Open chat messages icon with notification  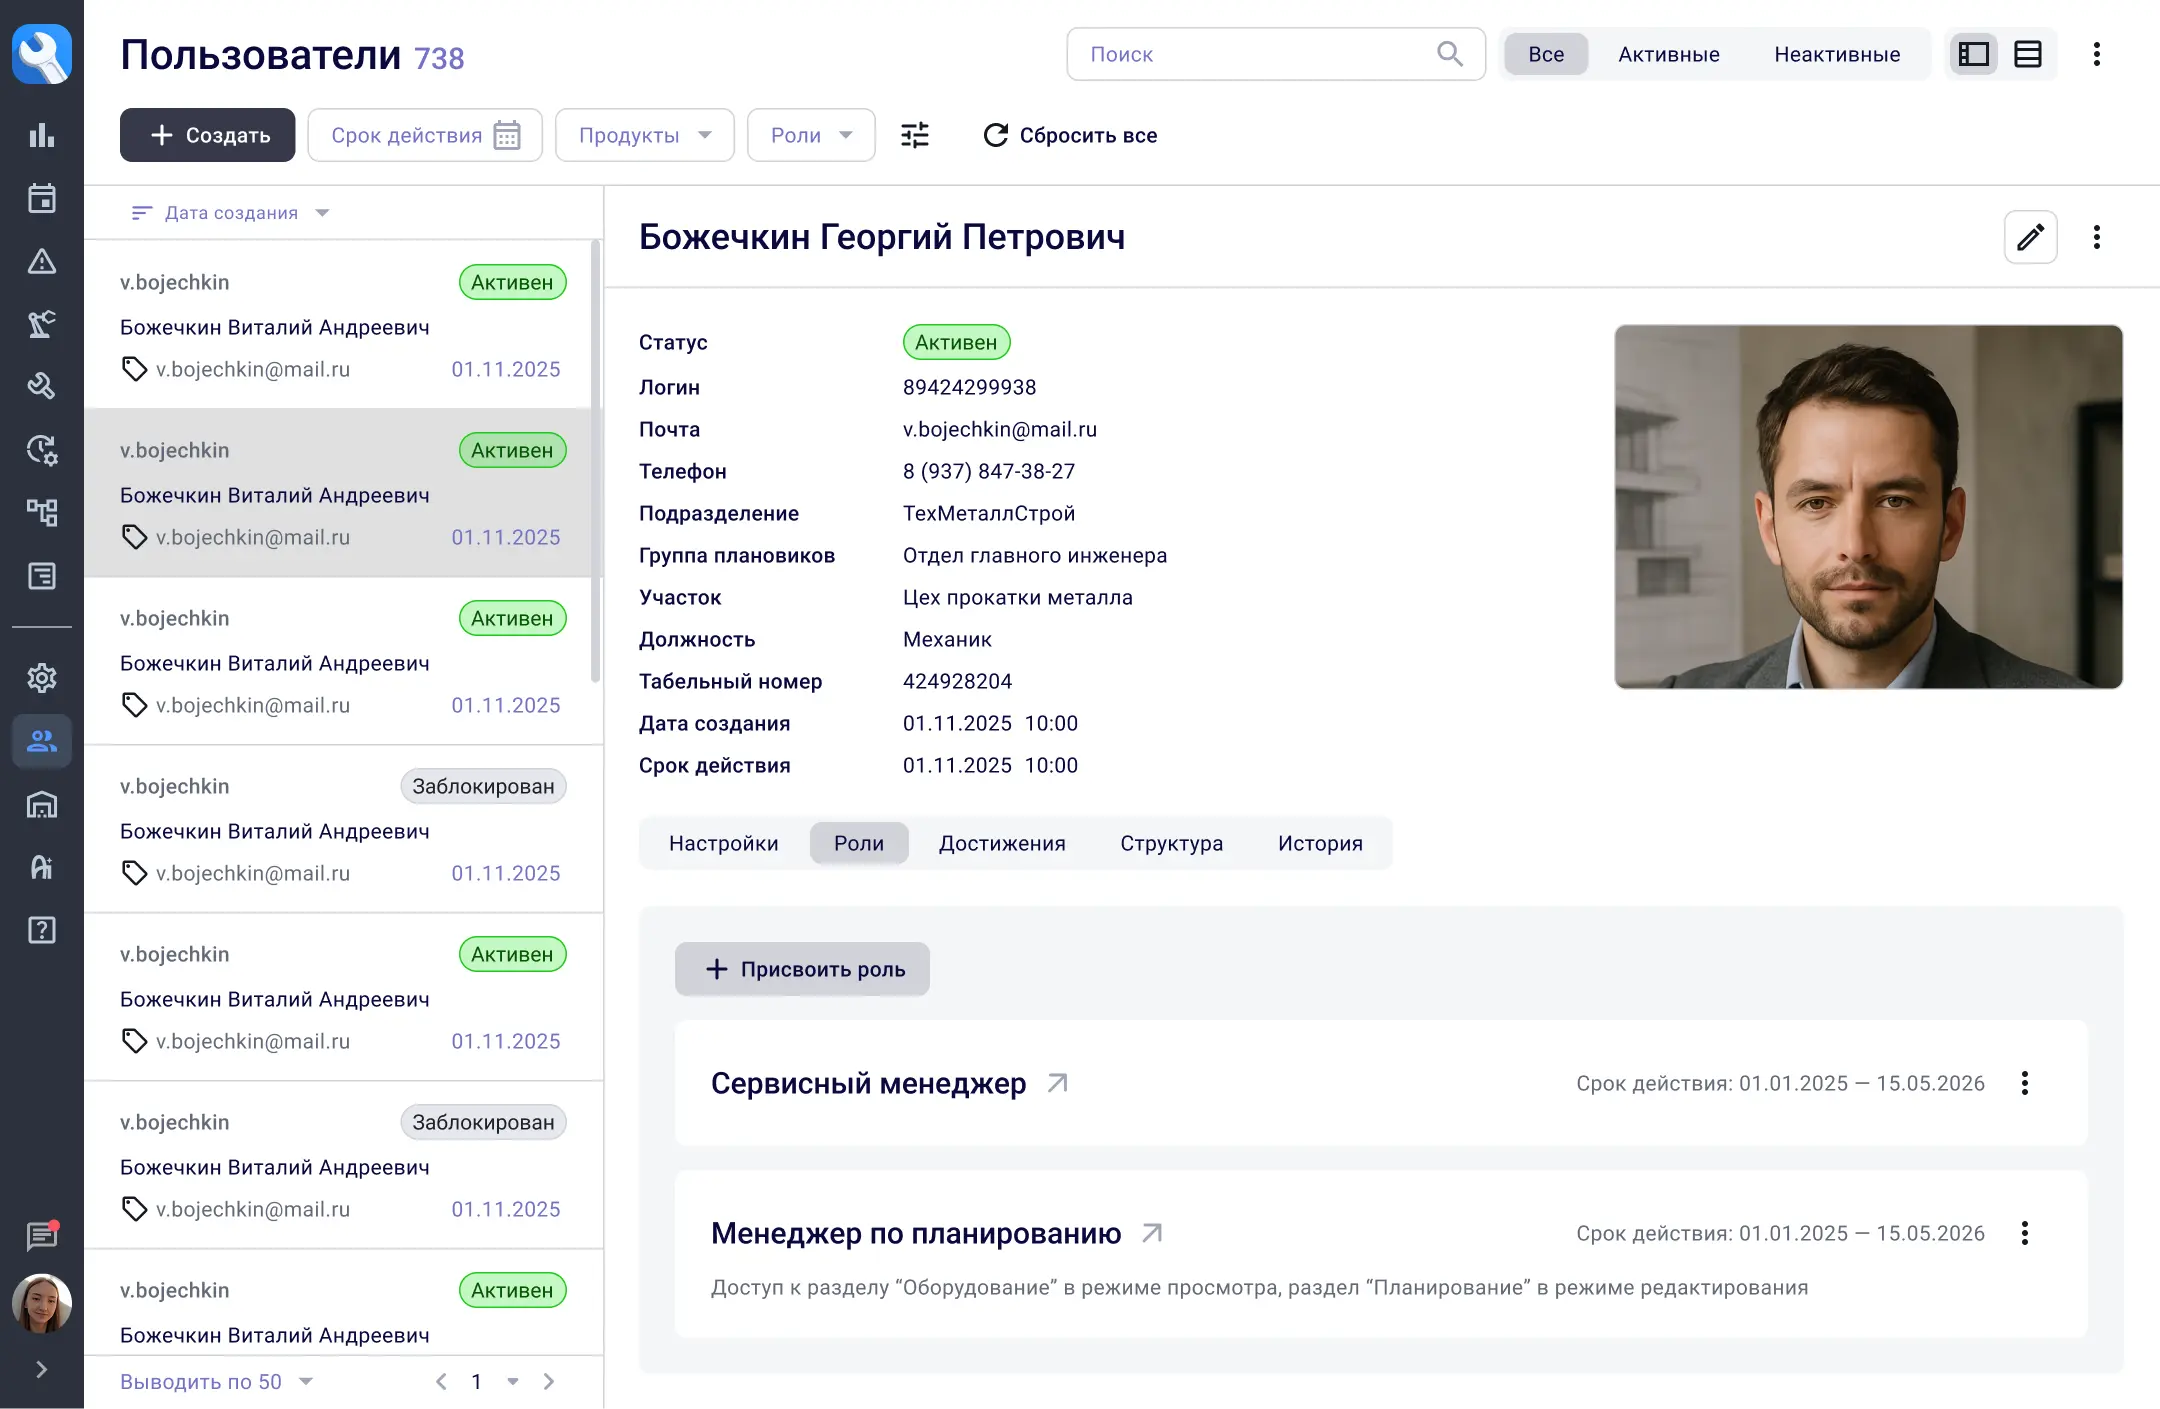coord(41,1237)
